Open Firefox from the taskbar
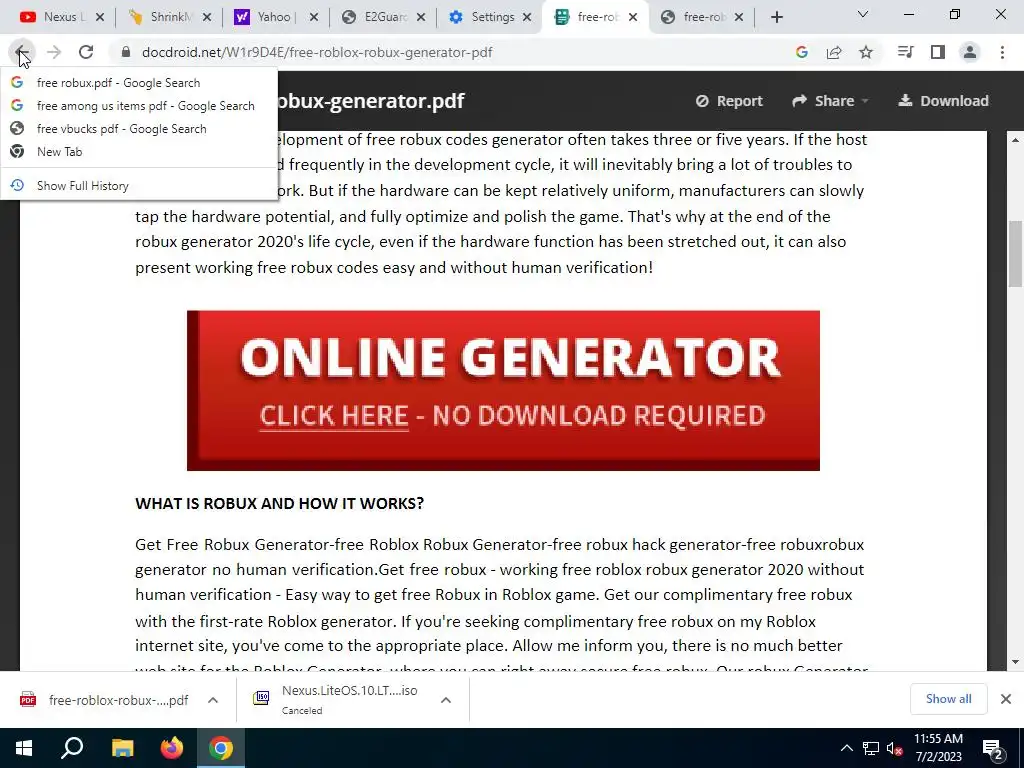This screenshot has width=1024, height=768. tap(172, 748)
